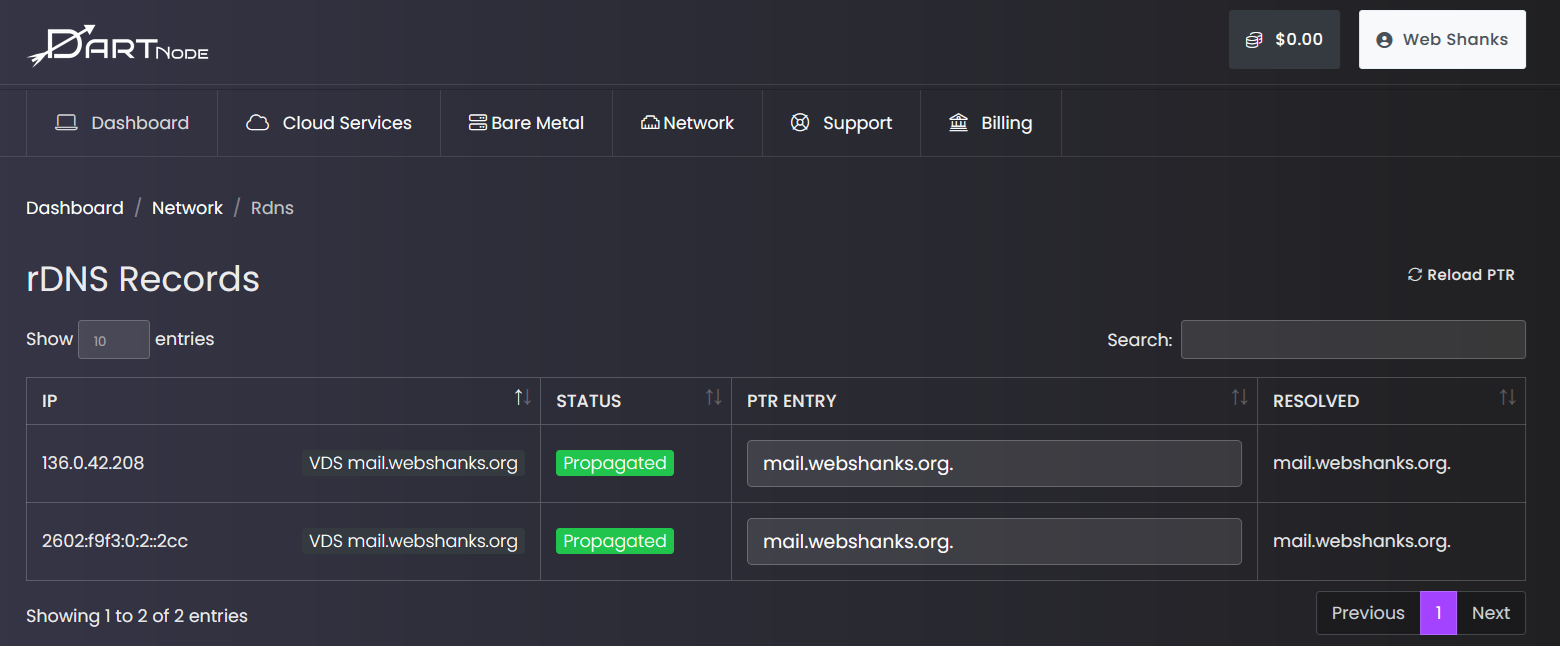Click the $0.00 balance button
Viewport: 1560px width, 646px height.
[1284, 40]
